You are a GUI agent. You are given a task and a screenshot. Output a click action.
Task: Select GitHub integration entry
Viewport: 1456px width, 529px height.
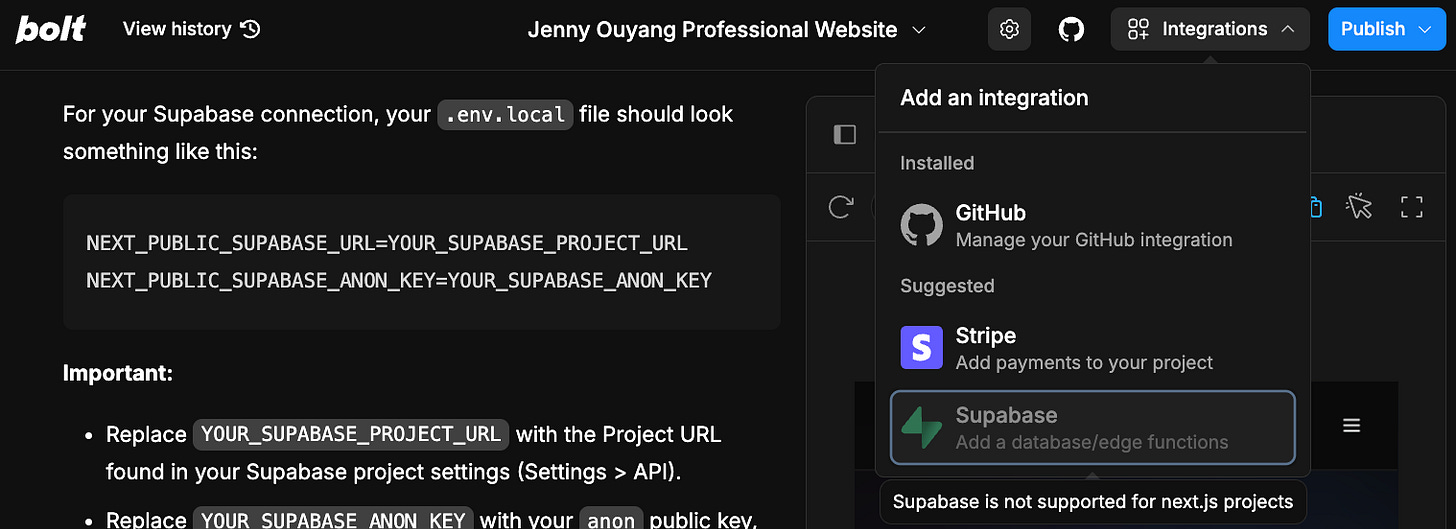point(1092,225)
